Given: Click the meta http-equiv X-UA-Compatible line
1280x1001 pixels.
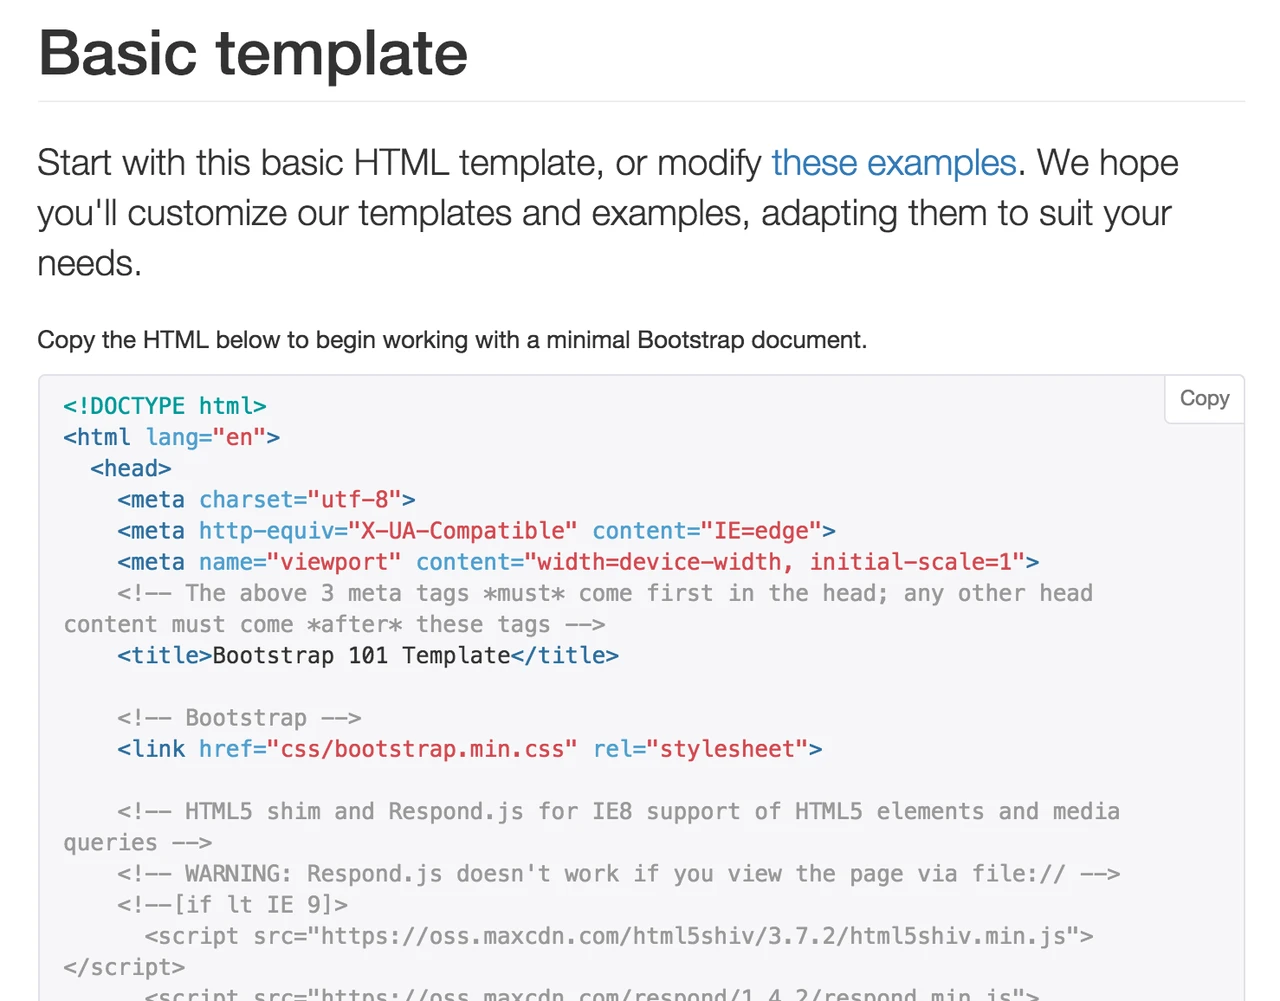Looking at the screenshot, I should (476, 530).
